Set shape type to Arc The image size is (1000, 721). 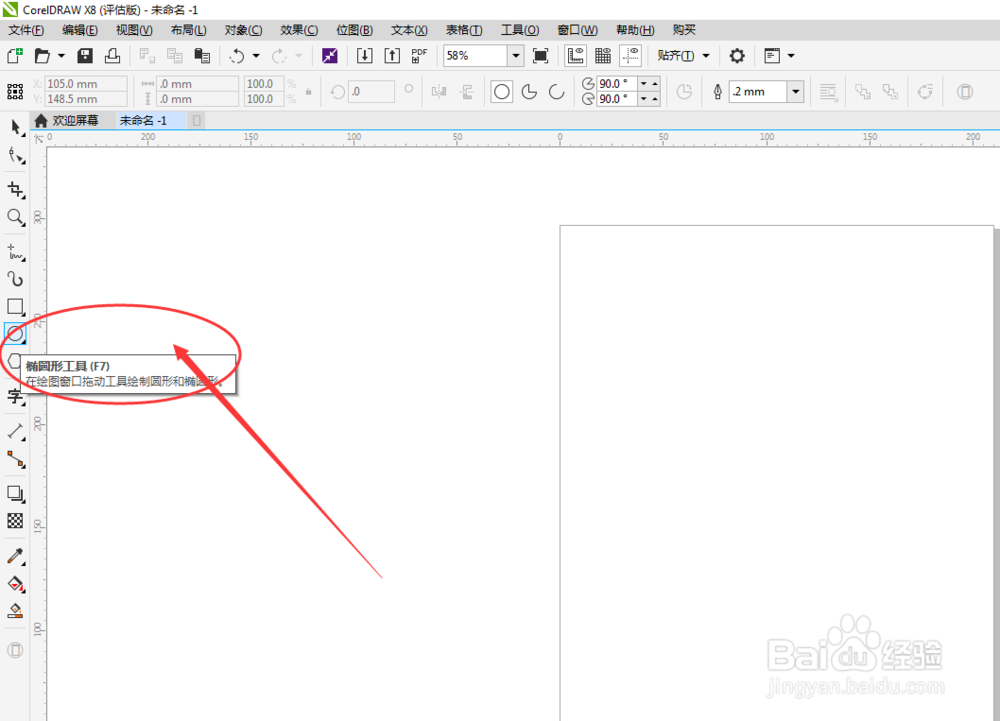click(557, 92)
